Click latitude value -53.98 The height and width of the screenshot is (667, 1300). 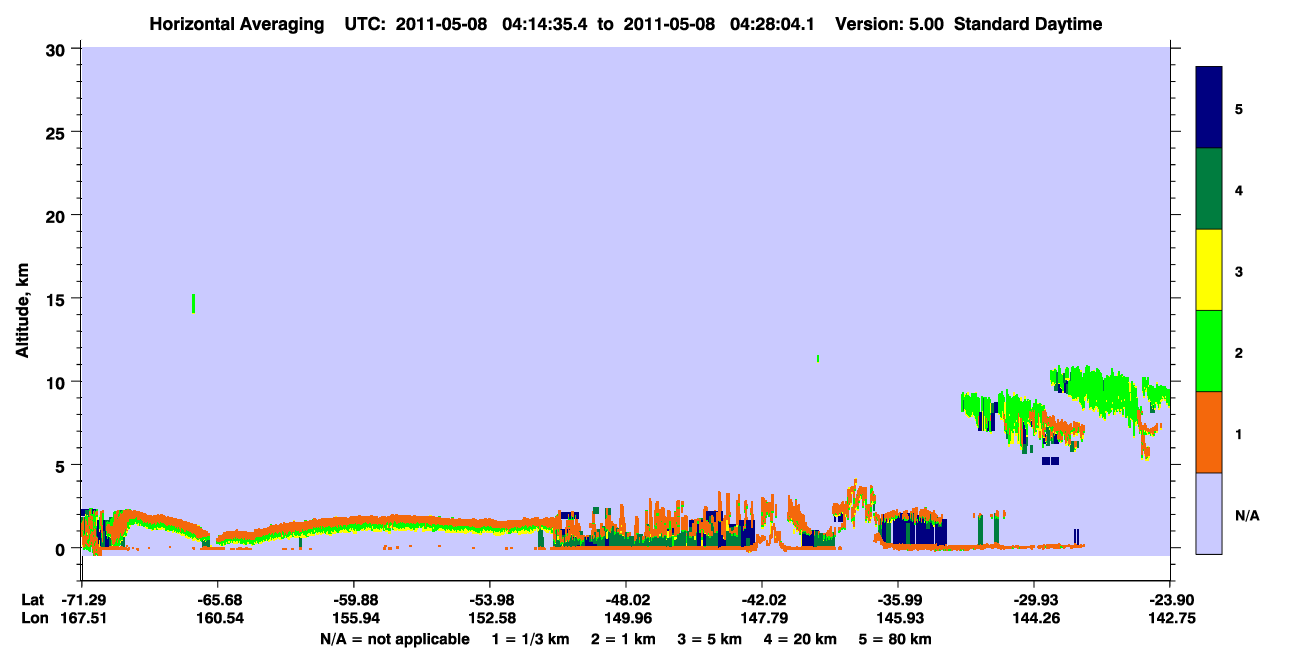(x=490, y=600)
